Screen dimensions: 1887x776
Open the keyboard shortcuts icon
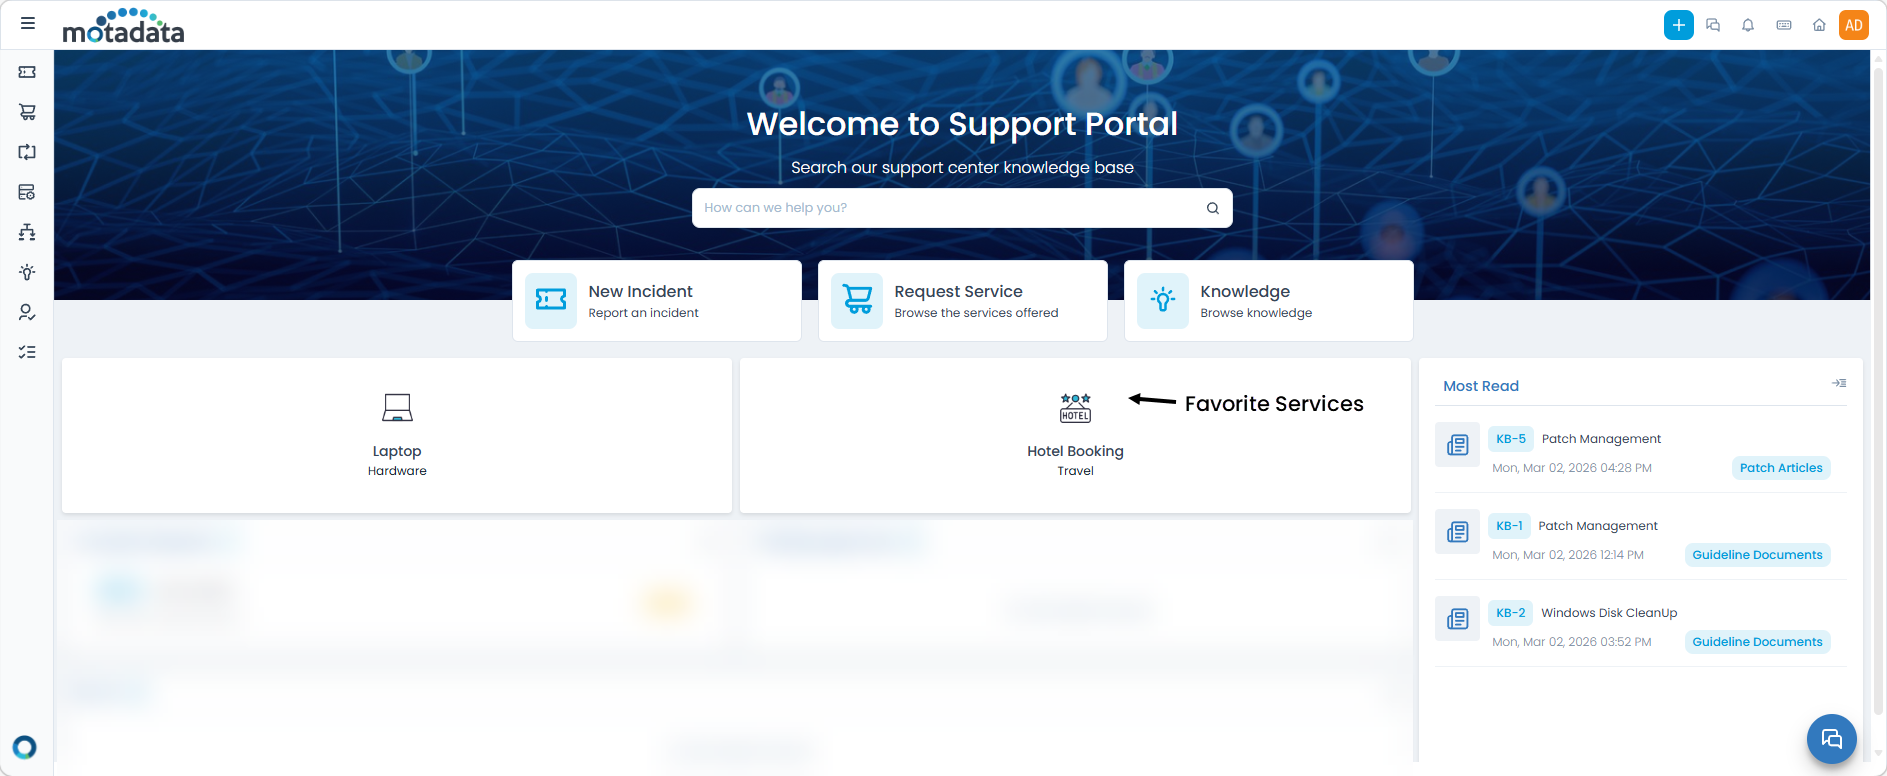pyautogui.click(x=1783, y=25)
